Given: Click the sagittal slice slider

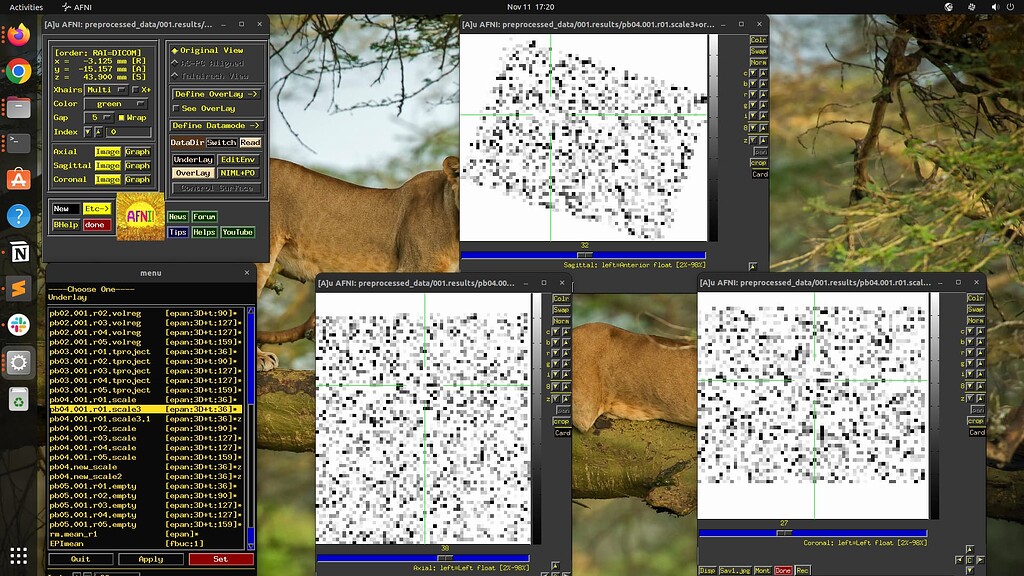Looking at the screenshot, I should [x=583, y=255].
